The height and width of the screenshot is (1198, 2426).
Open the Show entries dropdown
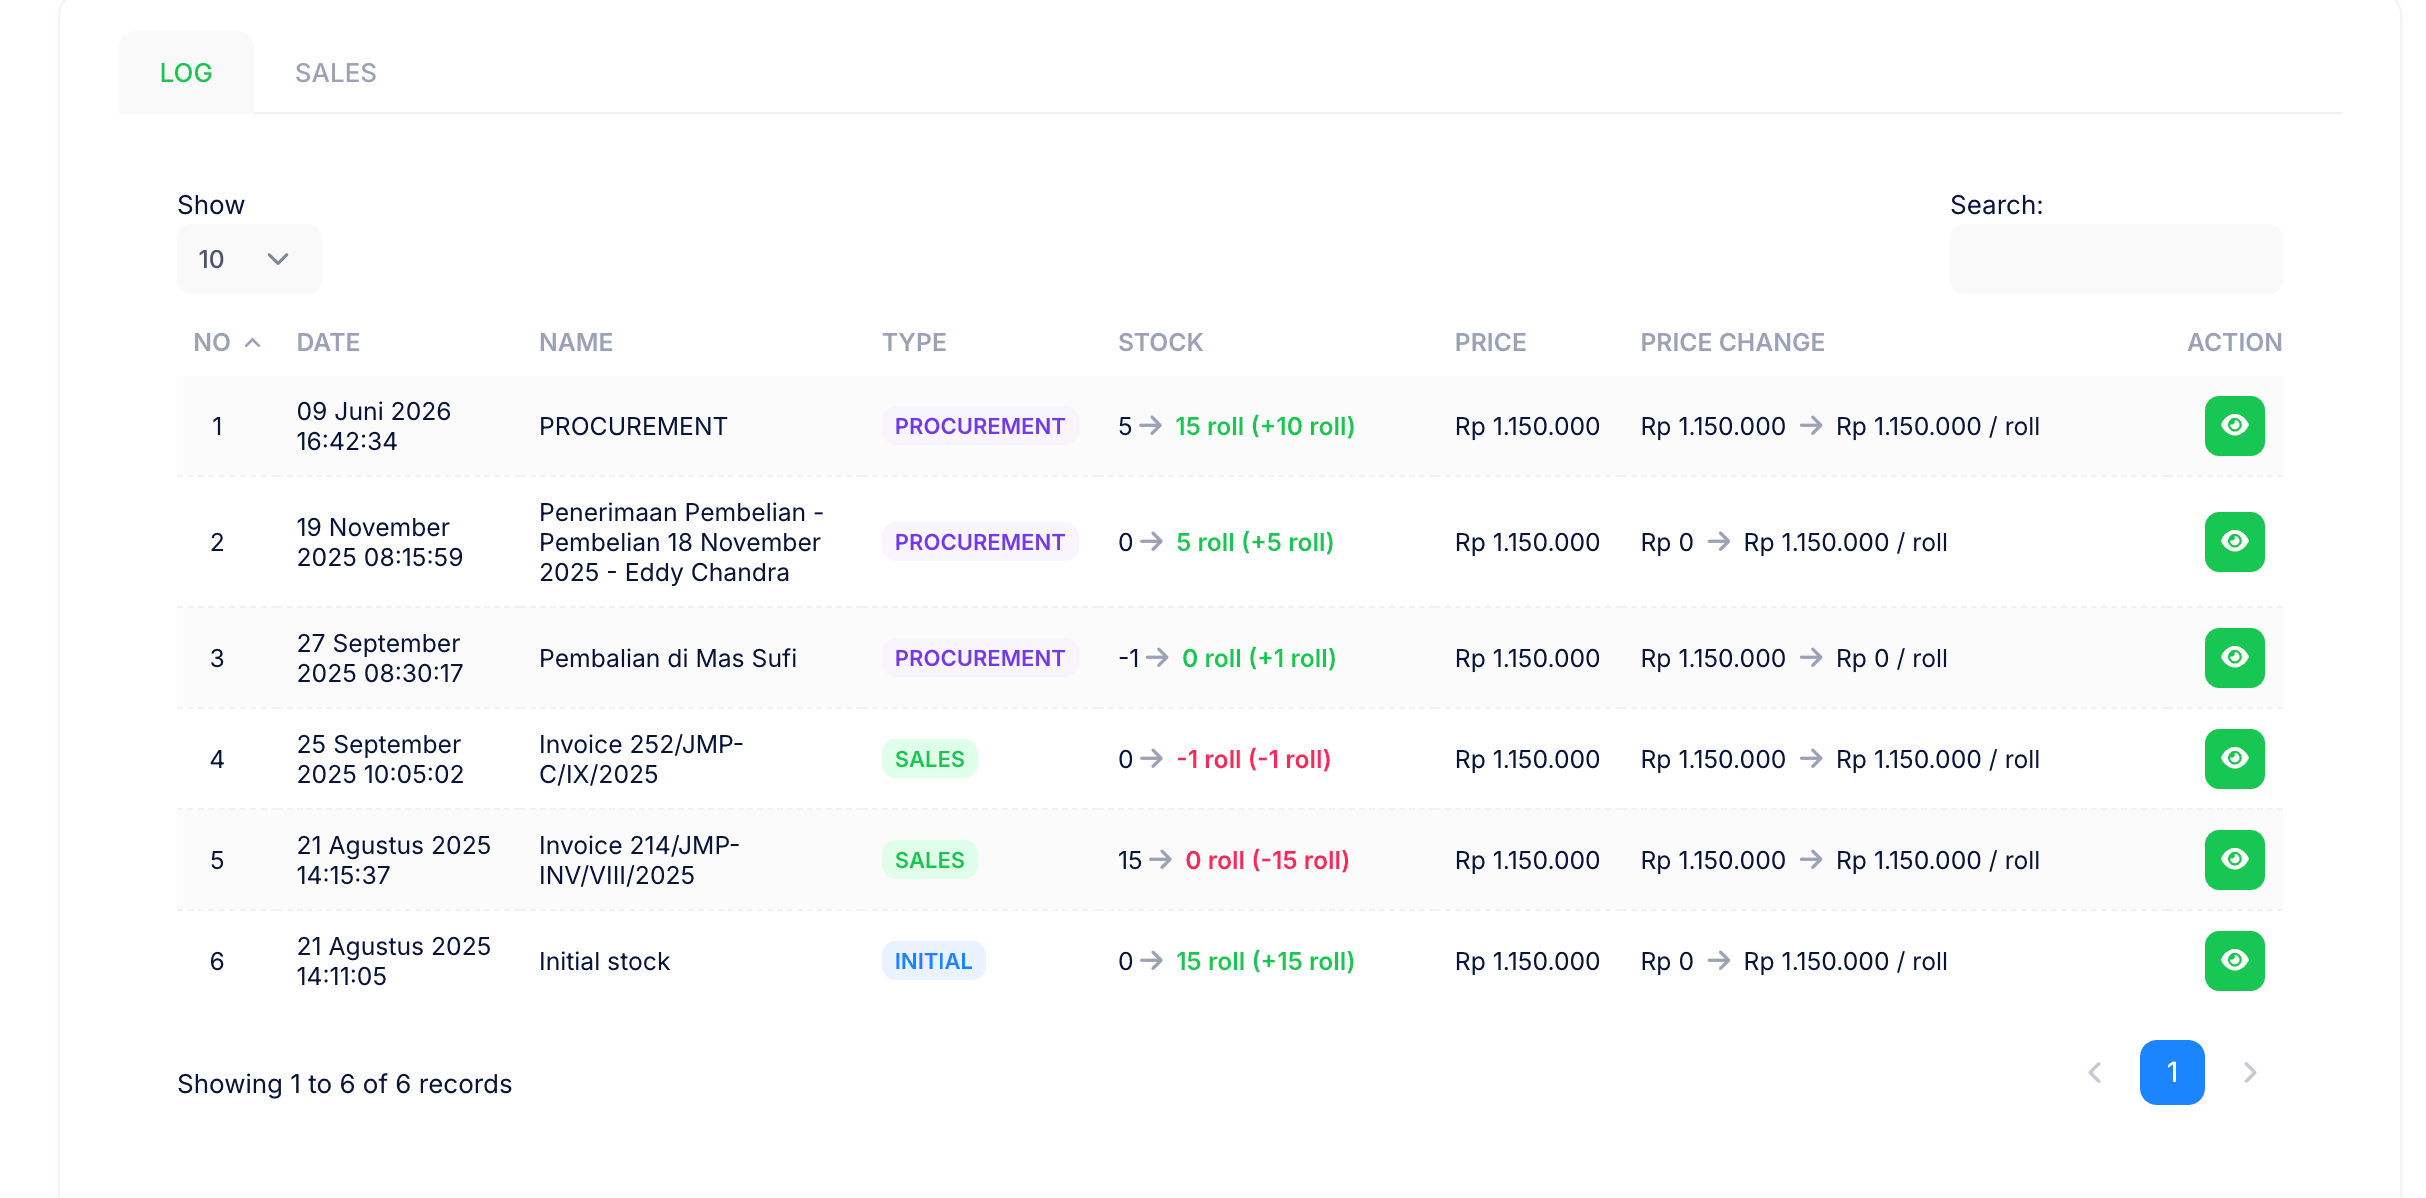(249, 259)
